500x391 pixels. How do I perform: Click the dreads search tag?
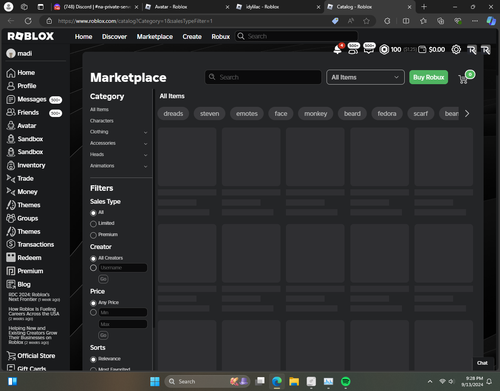pyautogui.click(x=173, y=114)
